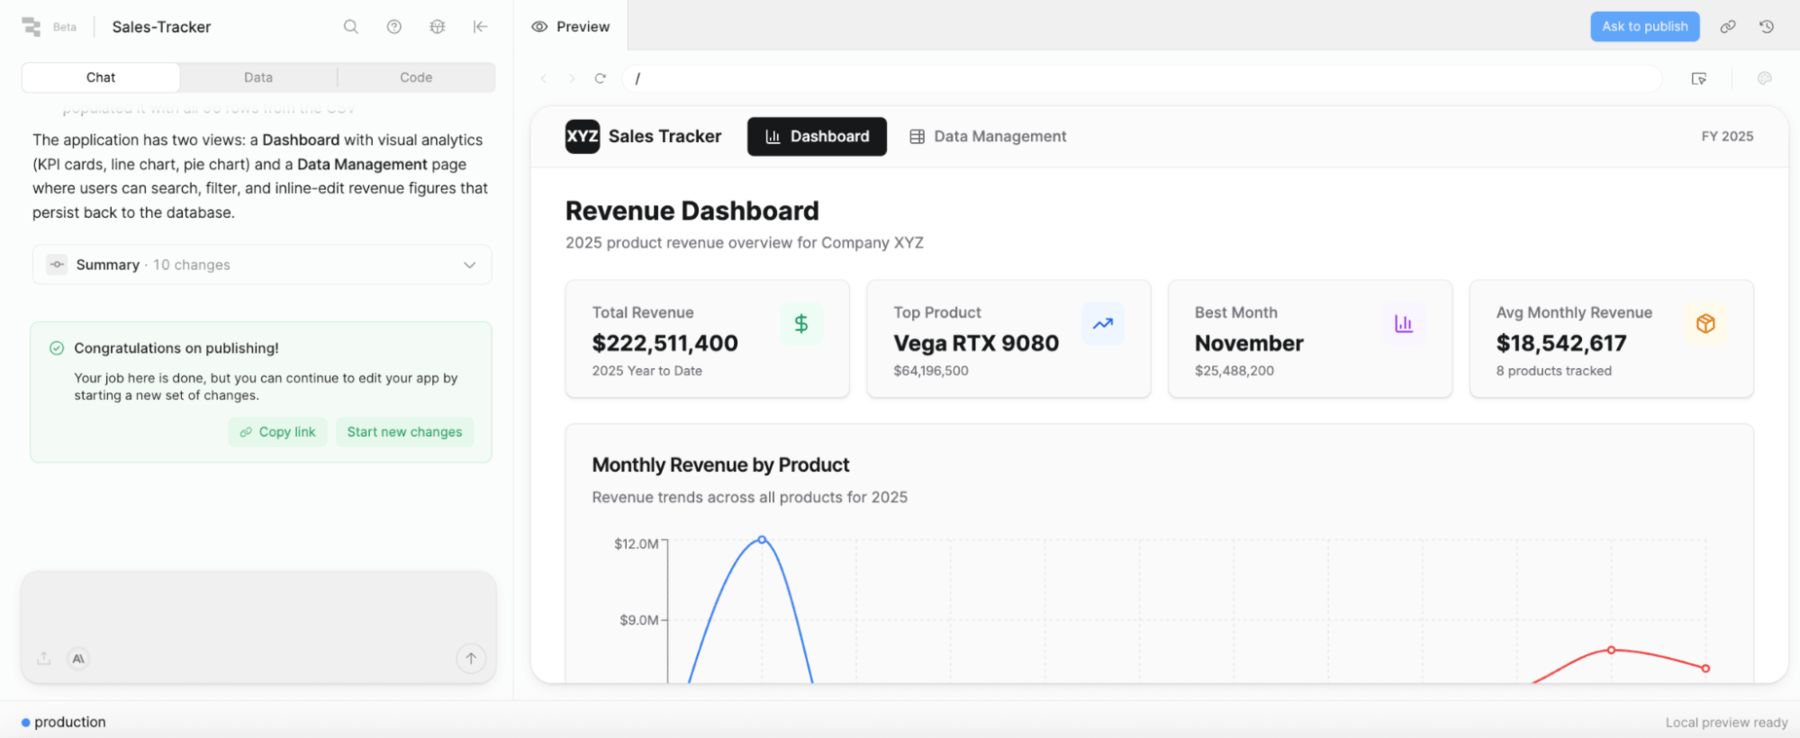This screenshot has height=738, width=1800.
Task: Click the $12.0M axis label
Action: (x=636, y=544)
